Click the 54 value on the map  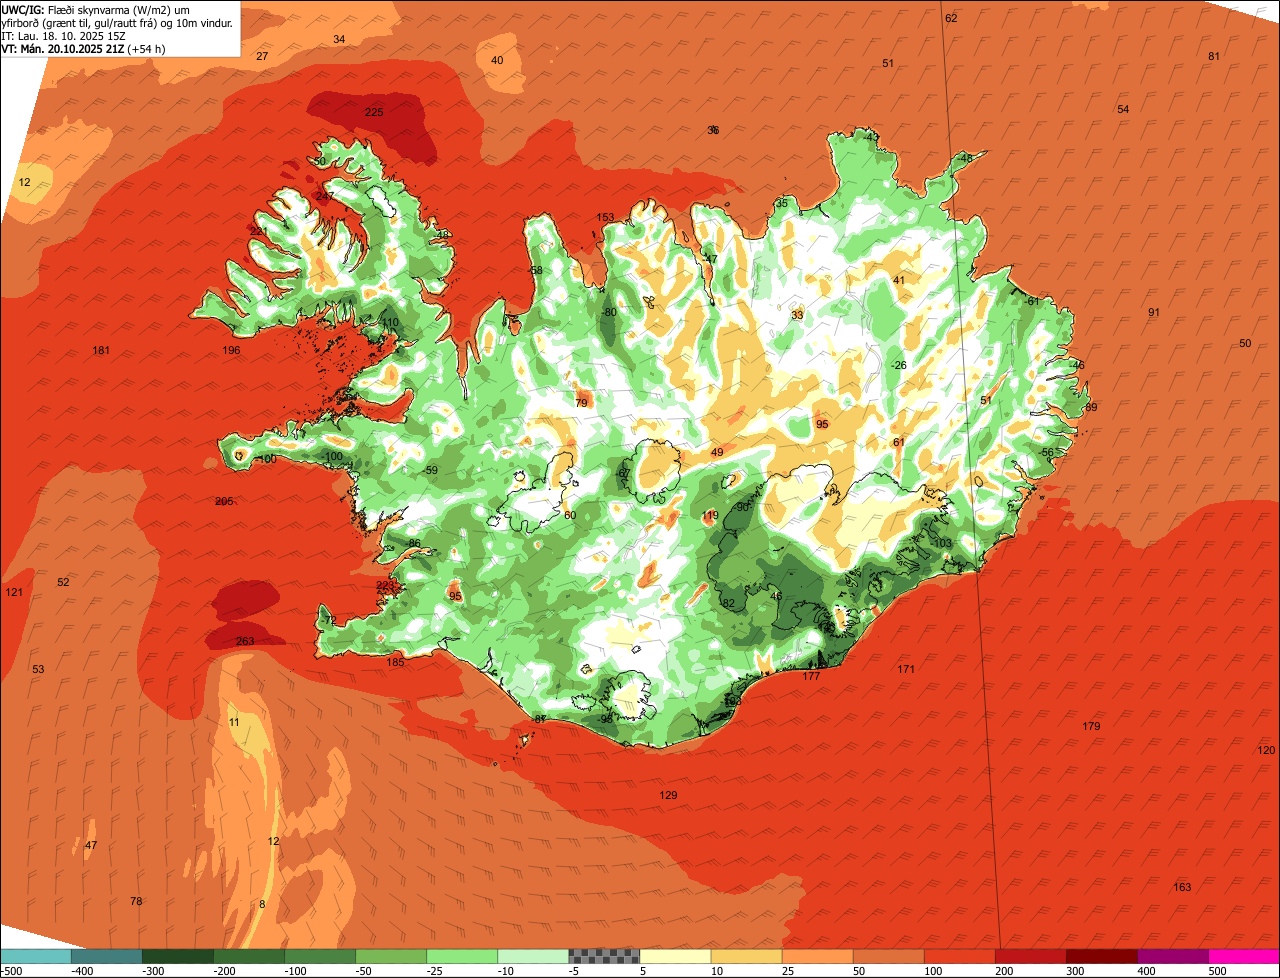1123,109
